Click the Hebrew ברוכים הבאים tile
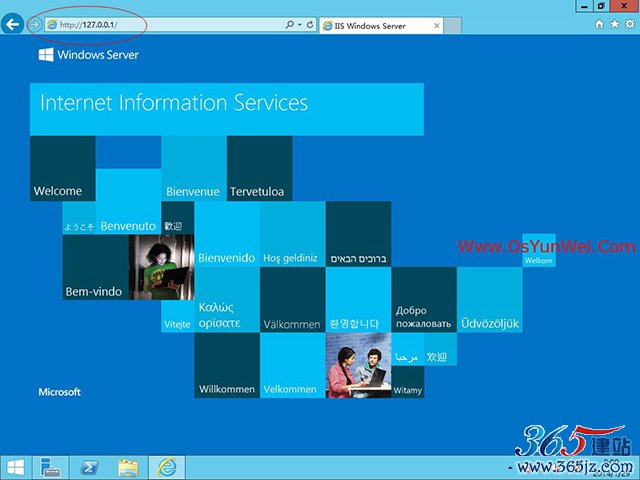Screen dimensions: 640x480 coord(358,234)
